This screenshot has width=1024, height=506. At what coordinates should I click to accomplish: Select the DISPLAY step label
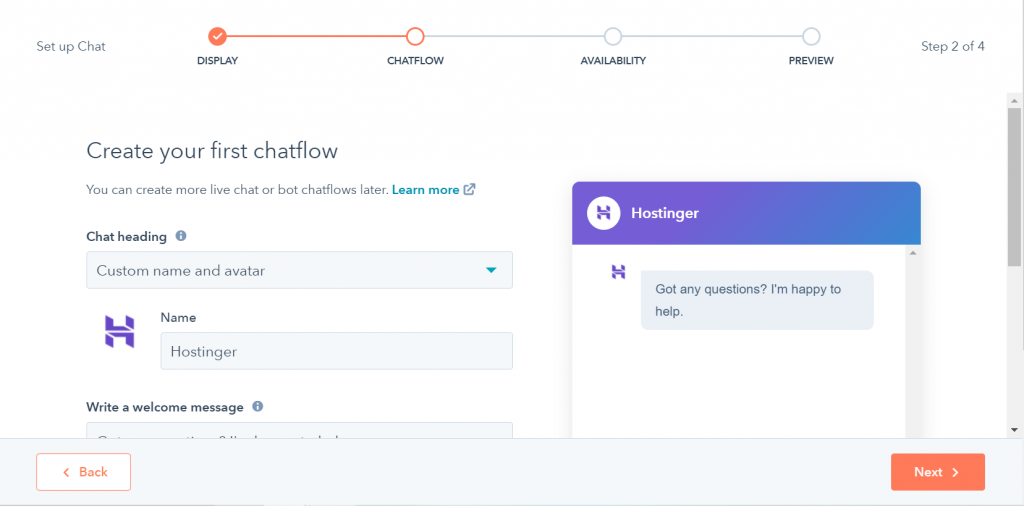coord(217,61)
